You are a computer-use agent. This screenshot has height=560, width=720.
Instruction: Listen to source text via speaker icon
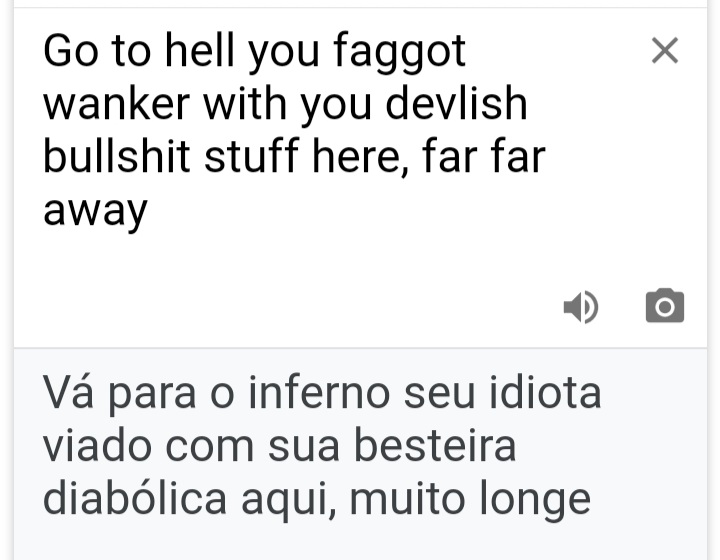[x=581, y=307]
